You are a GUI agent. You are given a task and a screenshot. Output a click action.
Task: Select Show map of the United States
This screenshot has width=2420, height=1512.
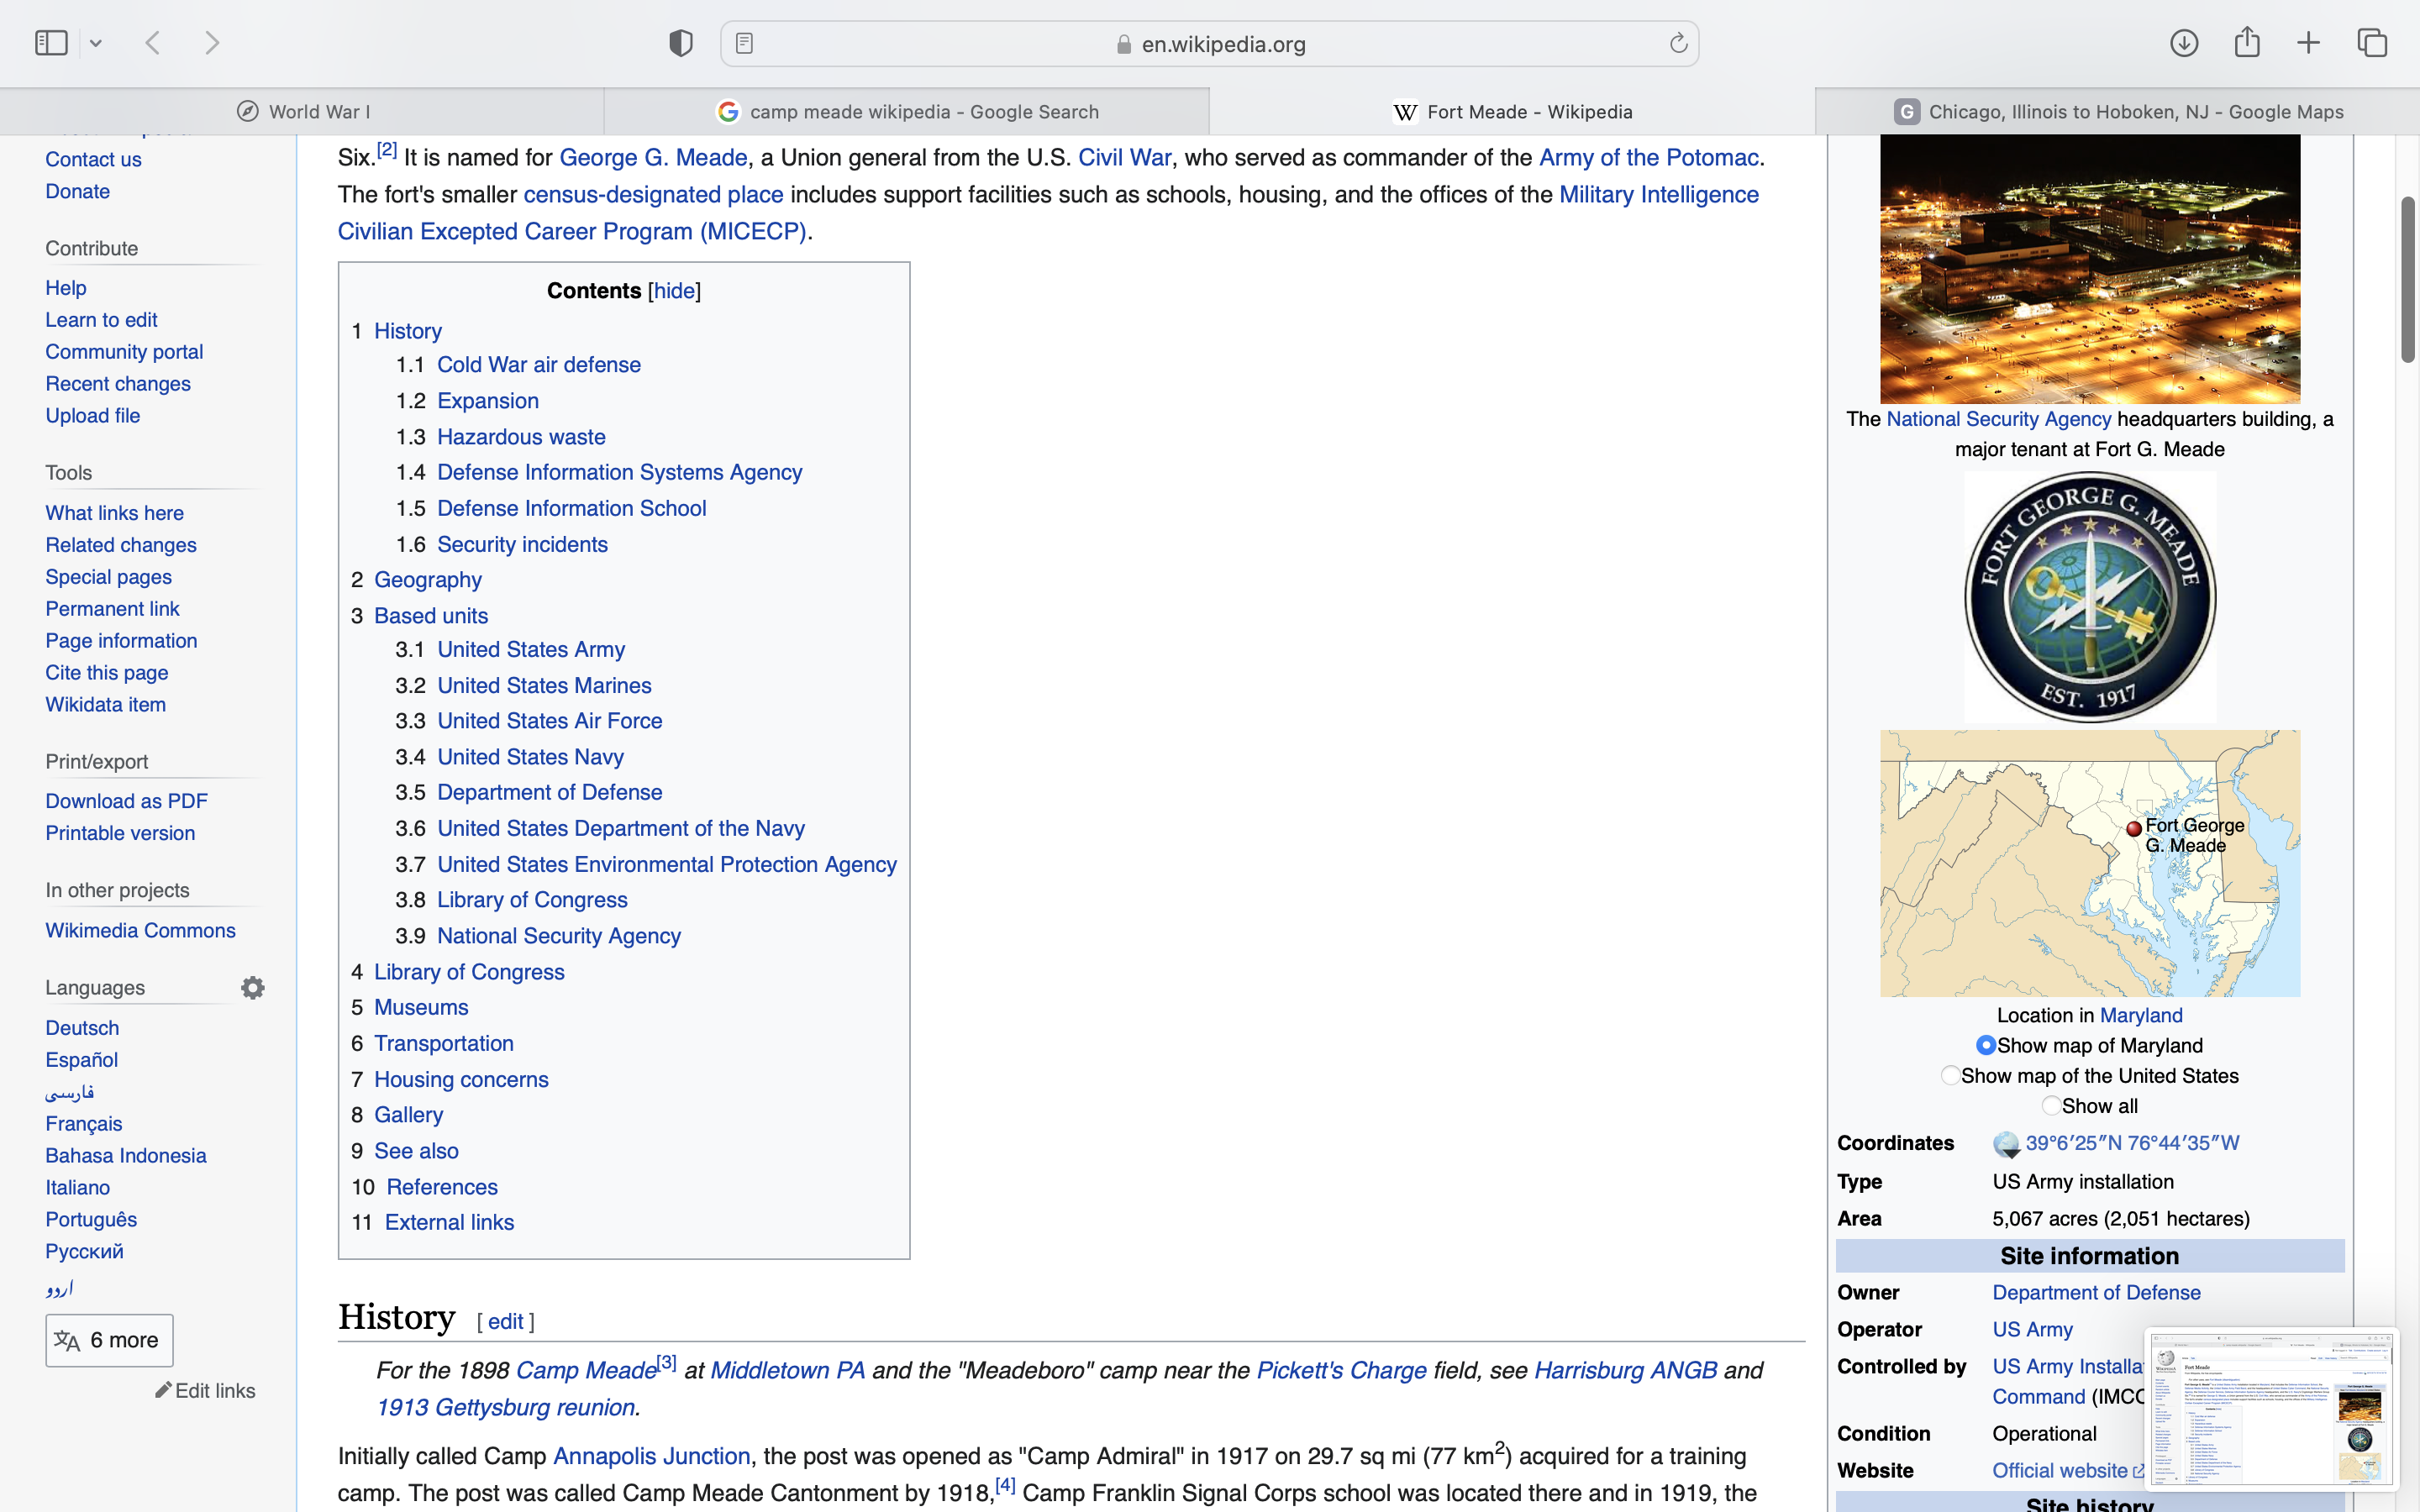(1950, 1076)
